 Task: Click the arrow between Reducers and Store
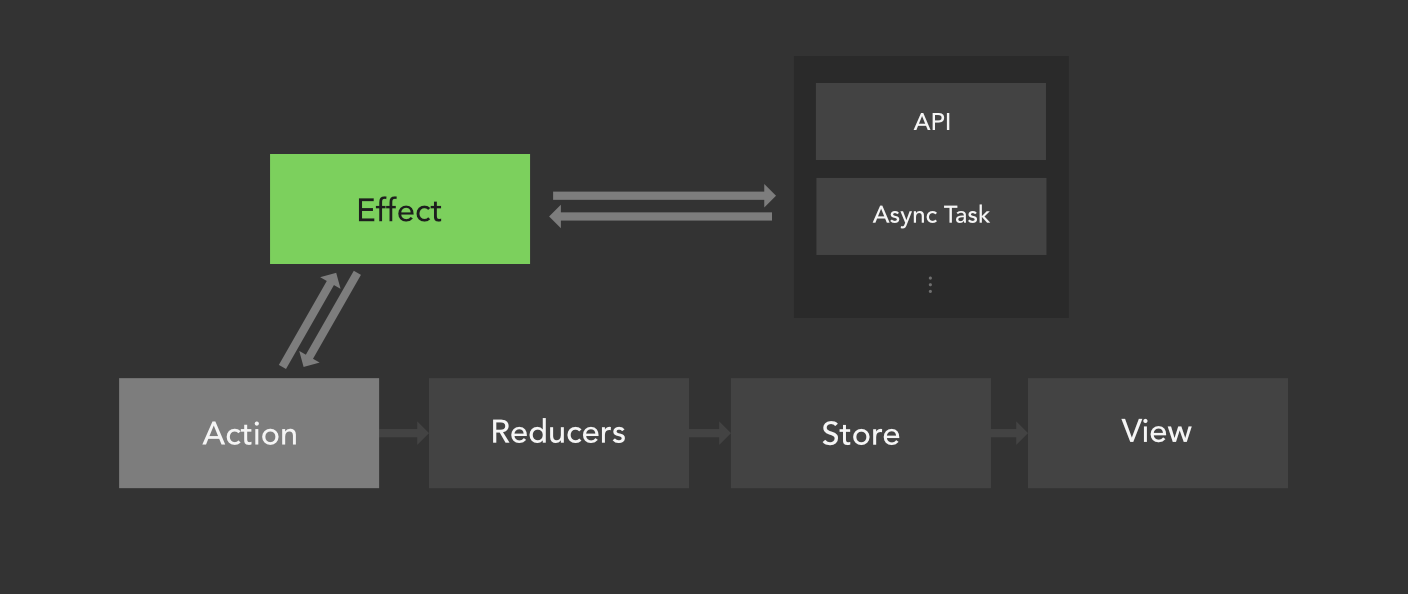(709, 433)
